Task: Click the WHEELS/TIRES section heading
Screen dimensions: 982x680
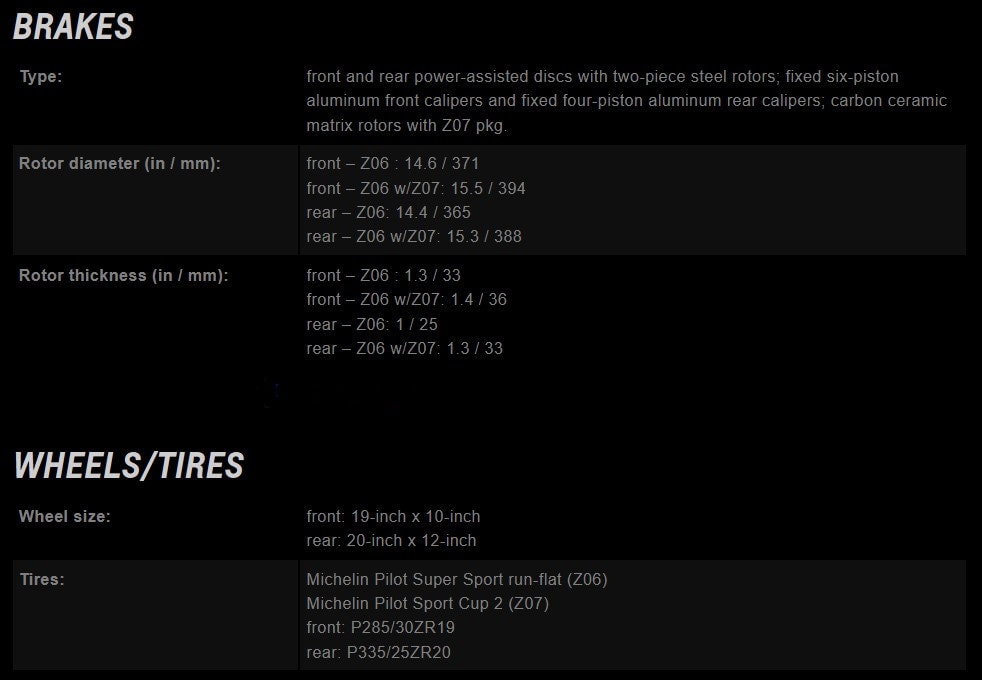Action: pos(128,466)
